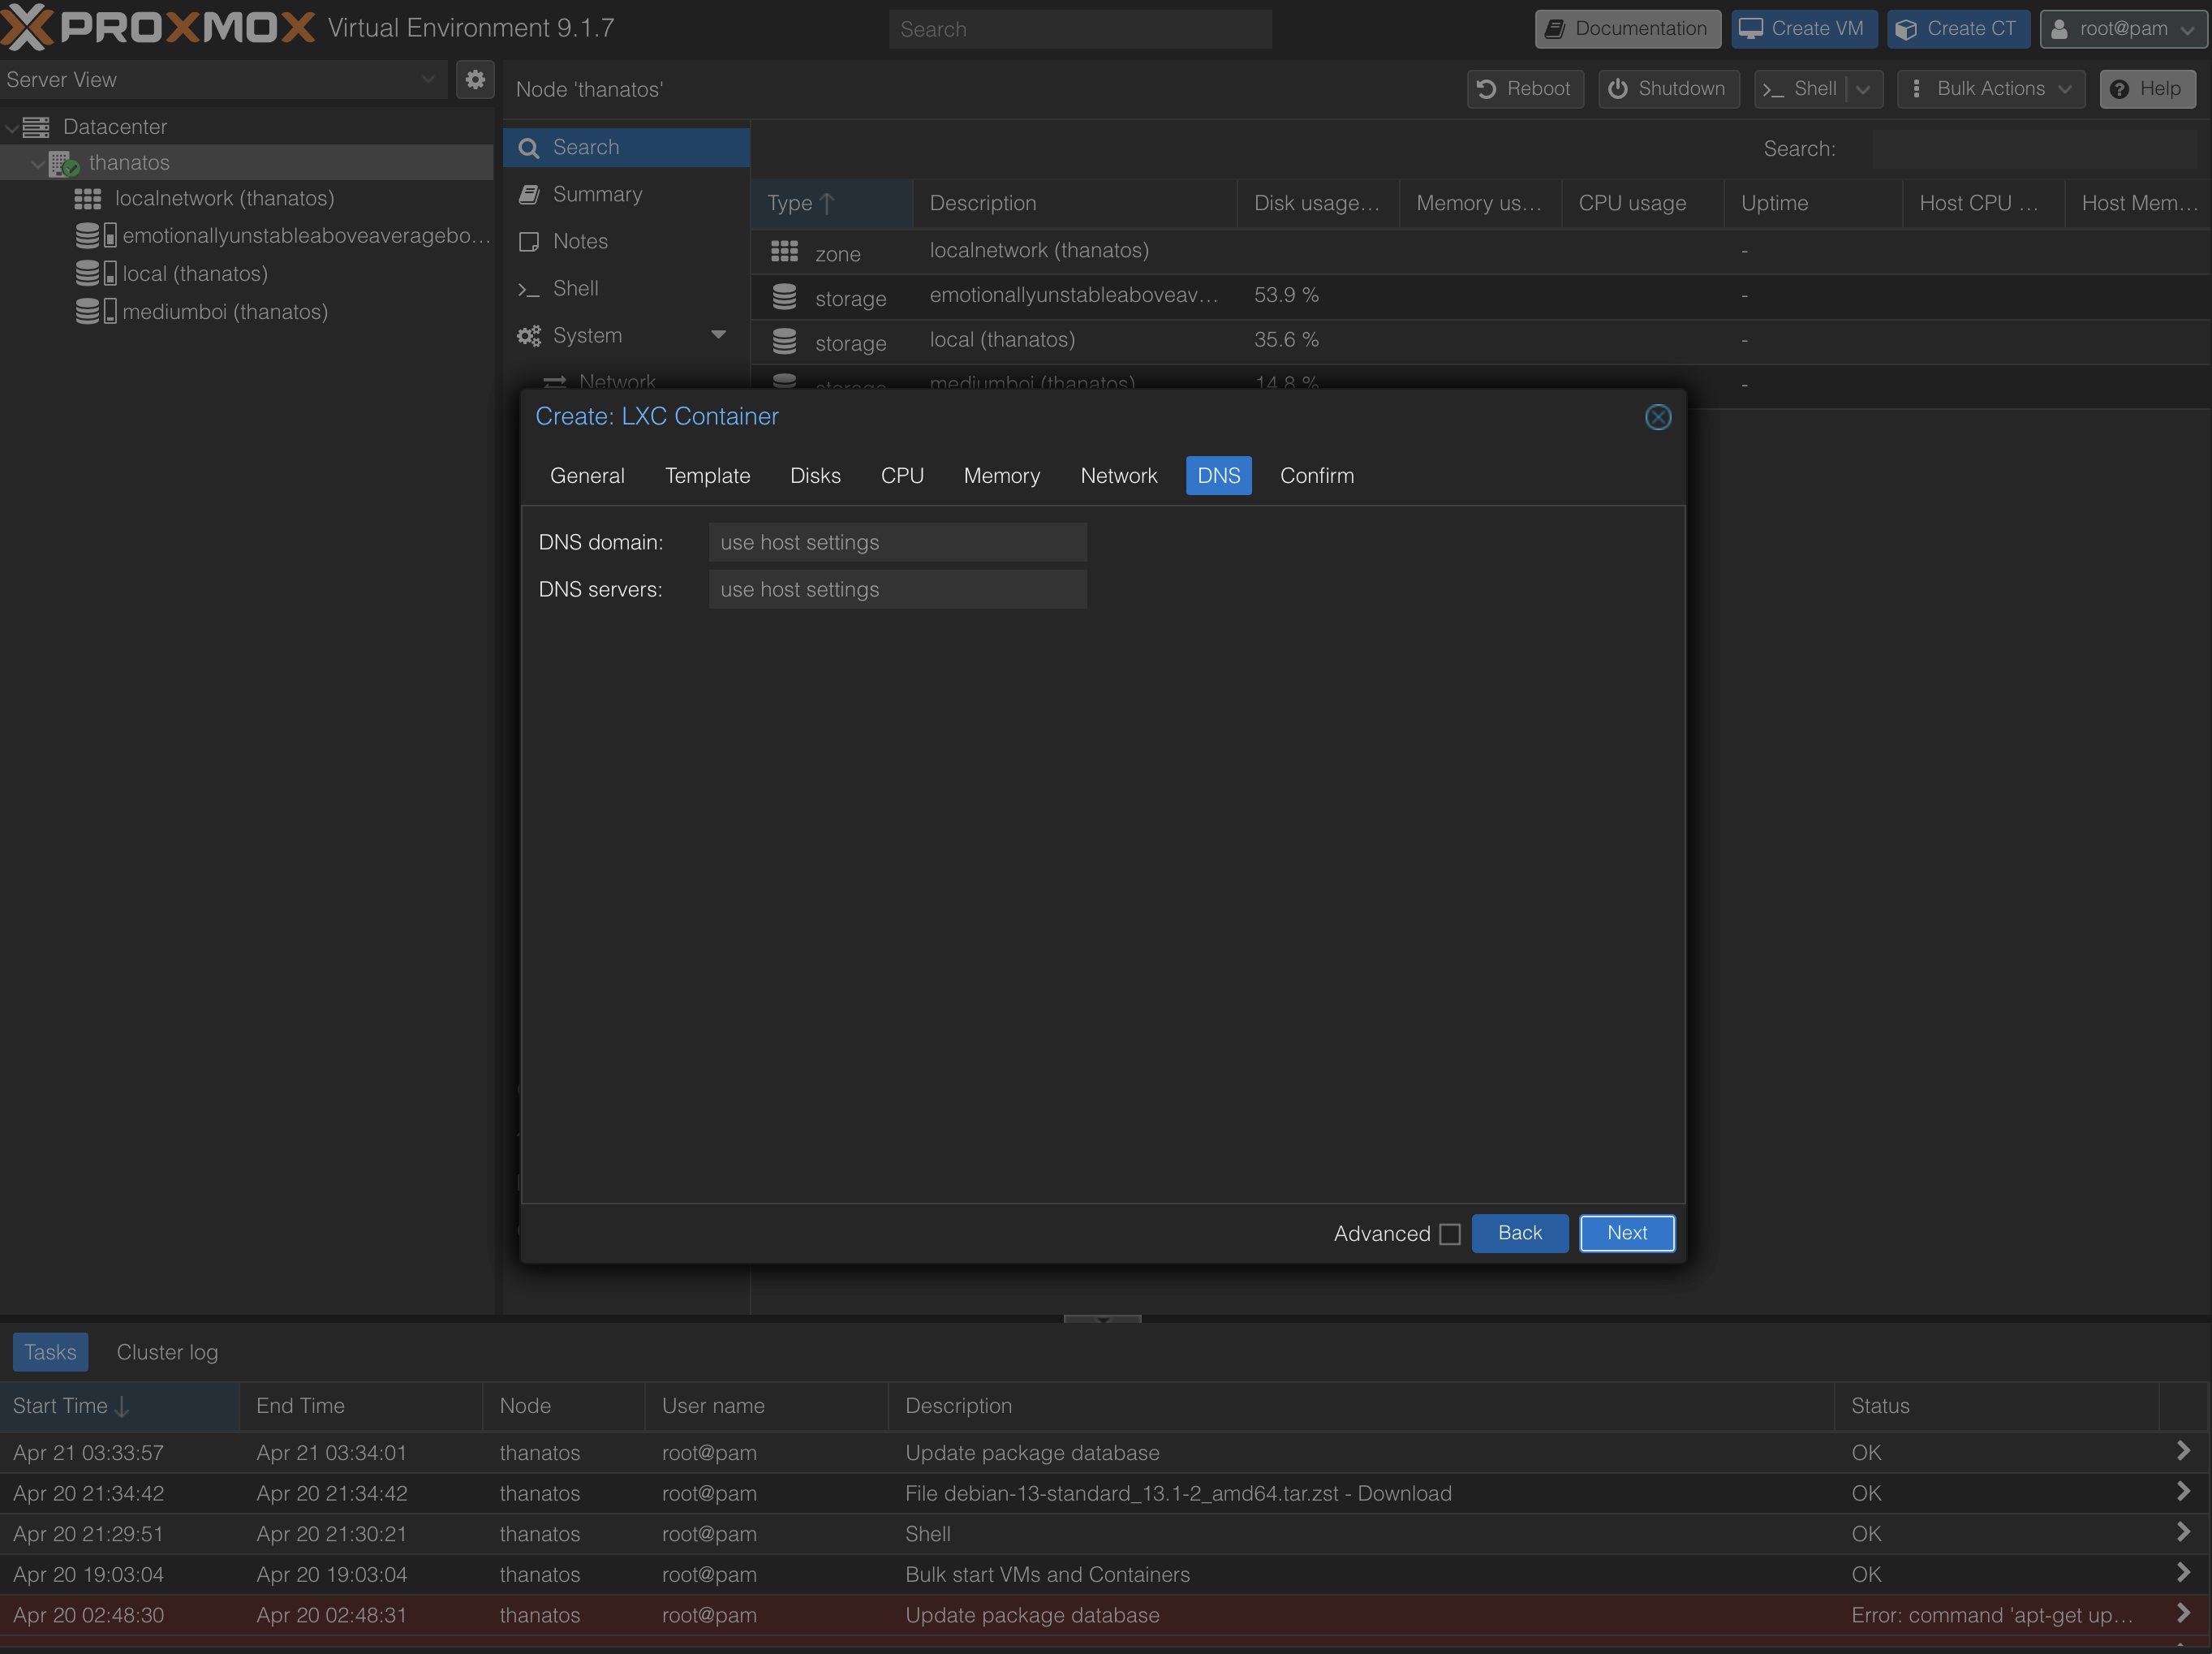Click the Bulk Actions vertical dots icon
The image size is (2212, 1654).
(1916, 89)
